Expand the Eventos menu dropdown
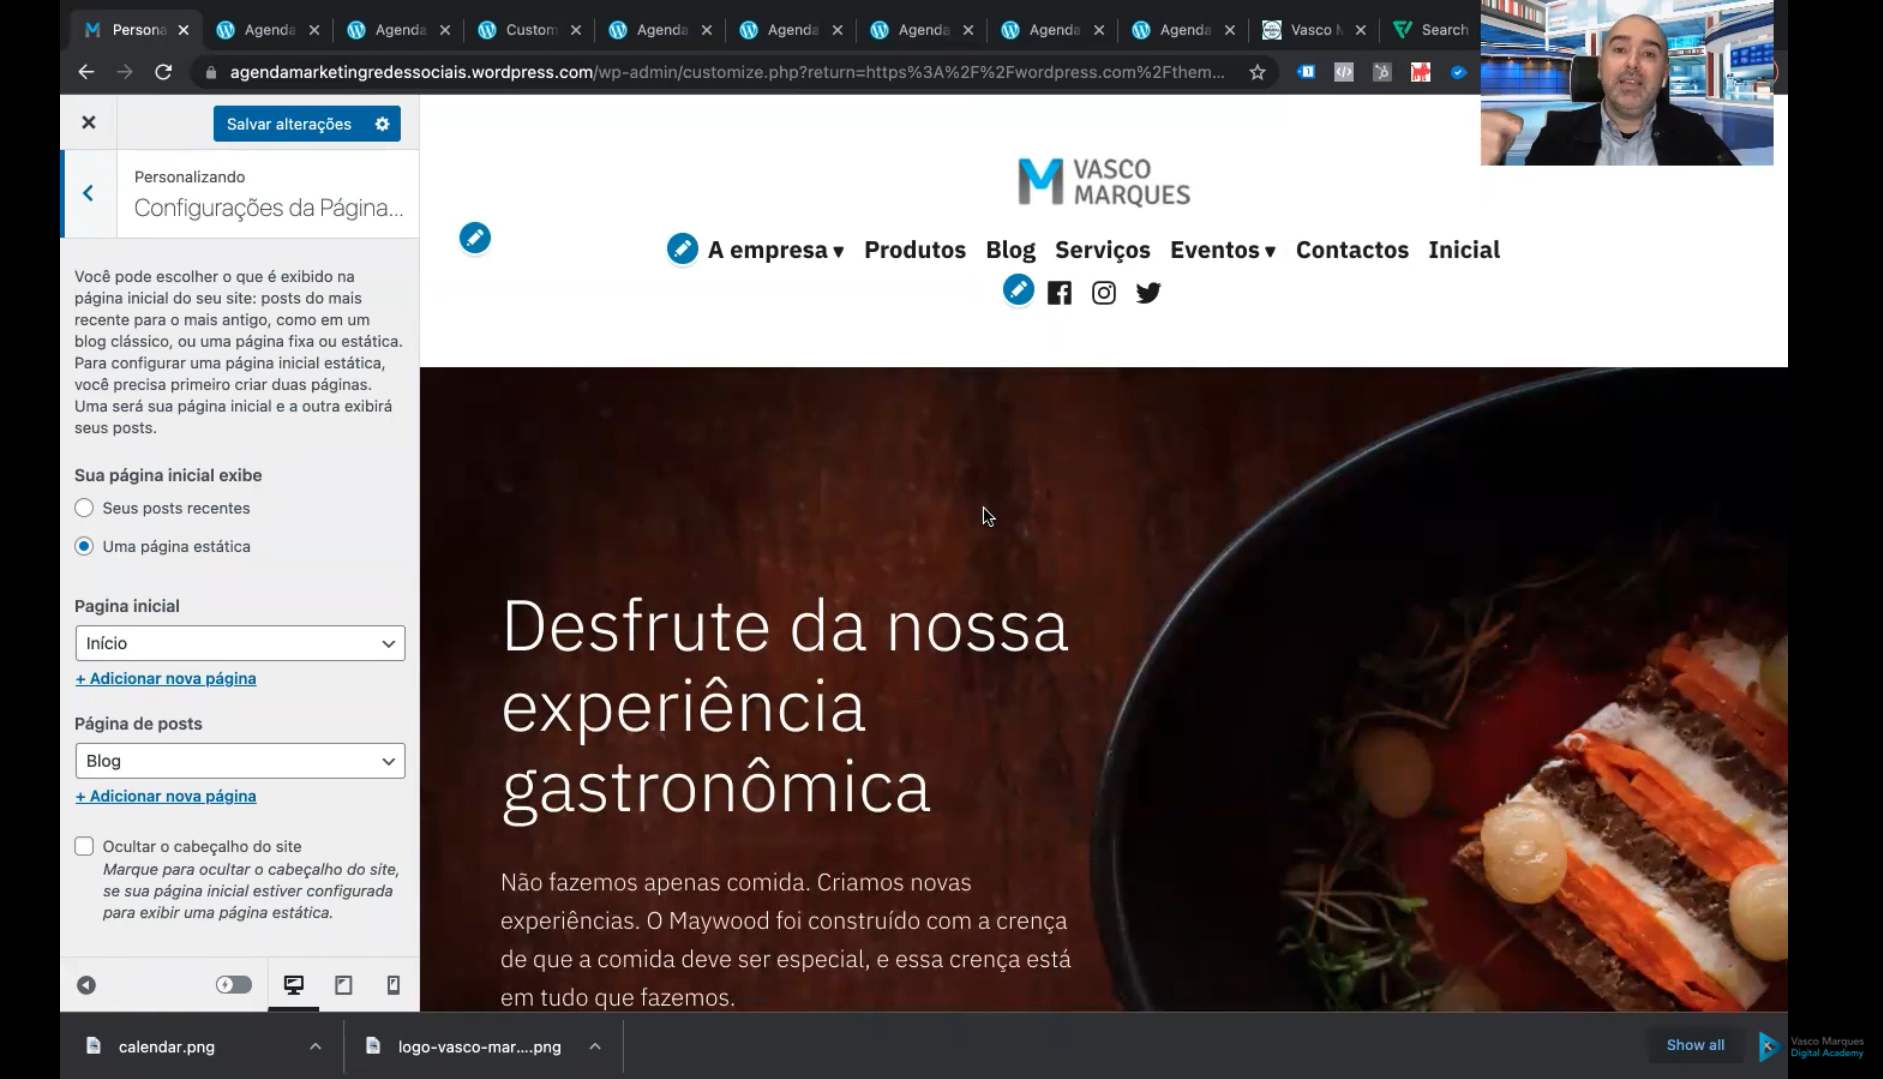This screenshot has width=1883, height=1079. (1222, 250)
